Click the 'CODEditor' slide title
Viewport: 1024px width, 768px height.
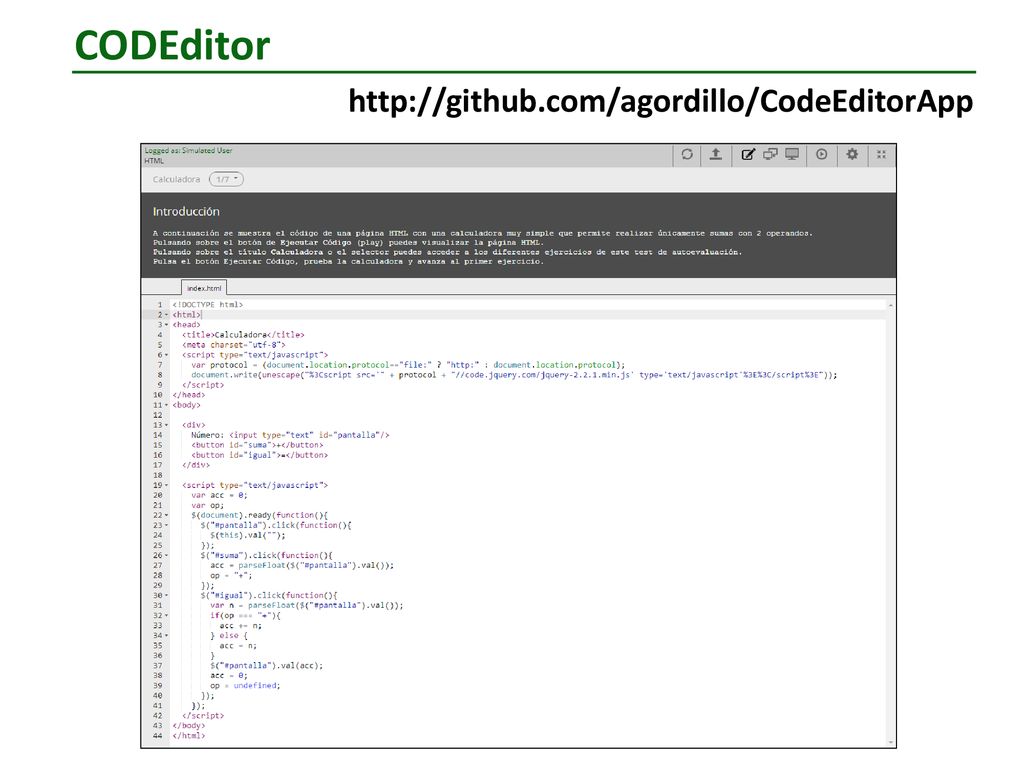tap(172, 45)
